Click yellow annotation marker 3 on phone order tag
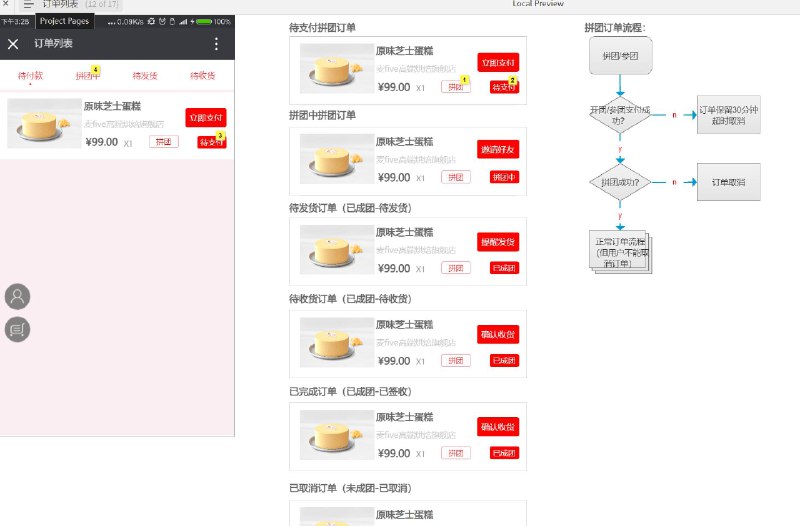800x526 pixels. tap(220, 135)
